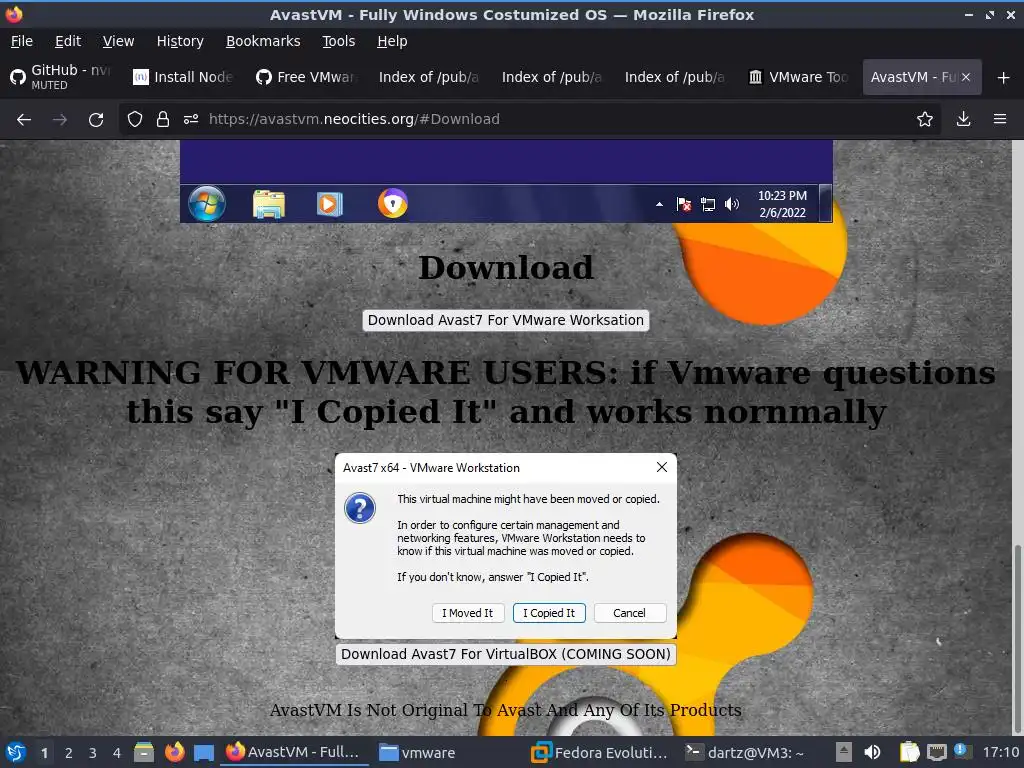This screenshot has width=1024, height=768.
Task: Open the network status tray icon
Action: click(x=937, y=752)
